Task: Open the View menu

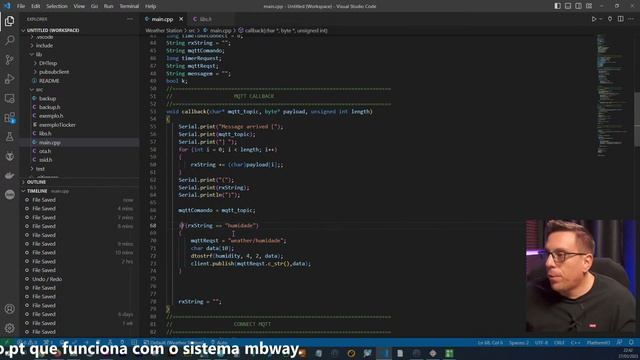Action: [79, 6]
